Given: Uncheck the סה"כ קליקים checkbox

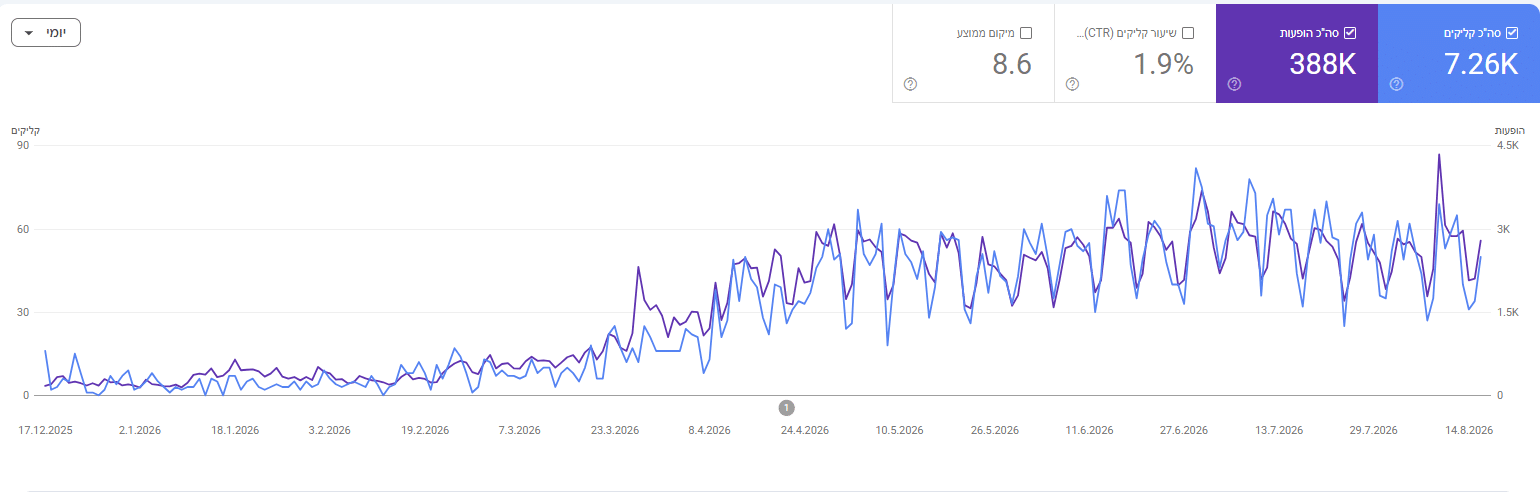Looking at the screenshot, I should [1511, 33].
